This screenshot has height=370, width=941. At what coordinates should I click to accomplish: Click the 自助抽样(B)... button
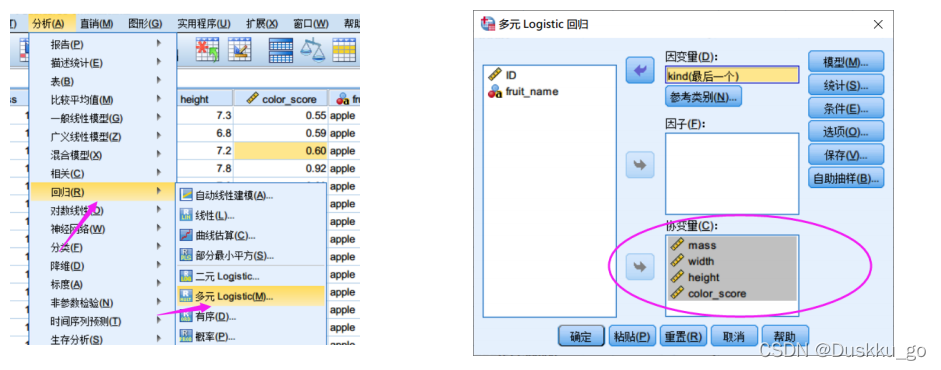(846, 178)
